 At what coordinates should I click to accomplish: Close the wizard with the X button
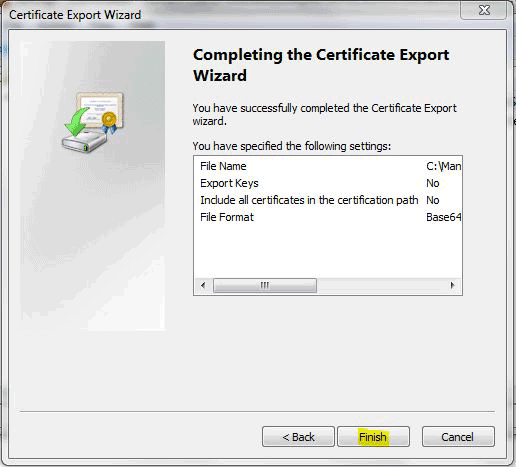(x=484, y=10)
